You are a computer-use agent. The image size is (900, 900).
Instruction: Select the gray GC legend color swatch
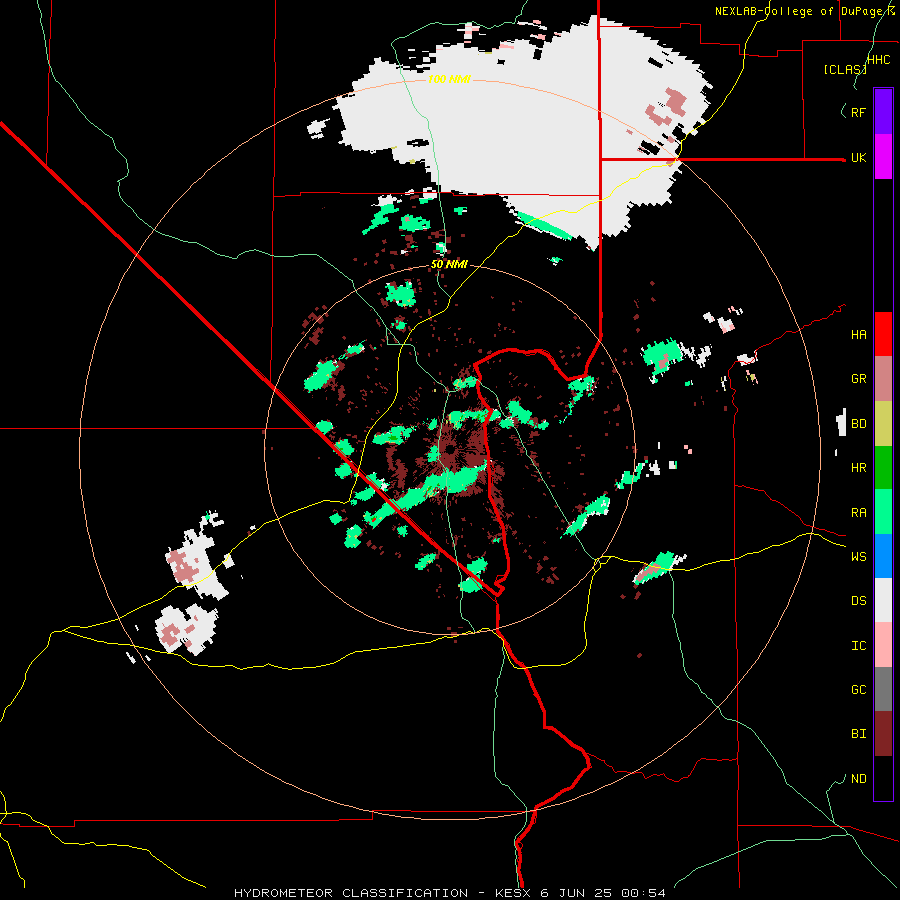click(883, 689)
